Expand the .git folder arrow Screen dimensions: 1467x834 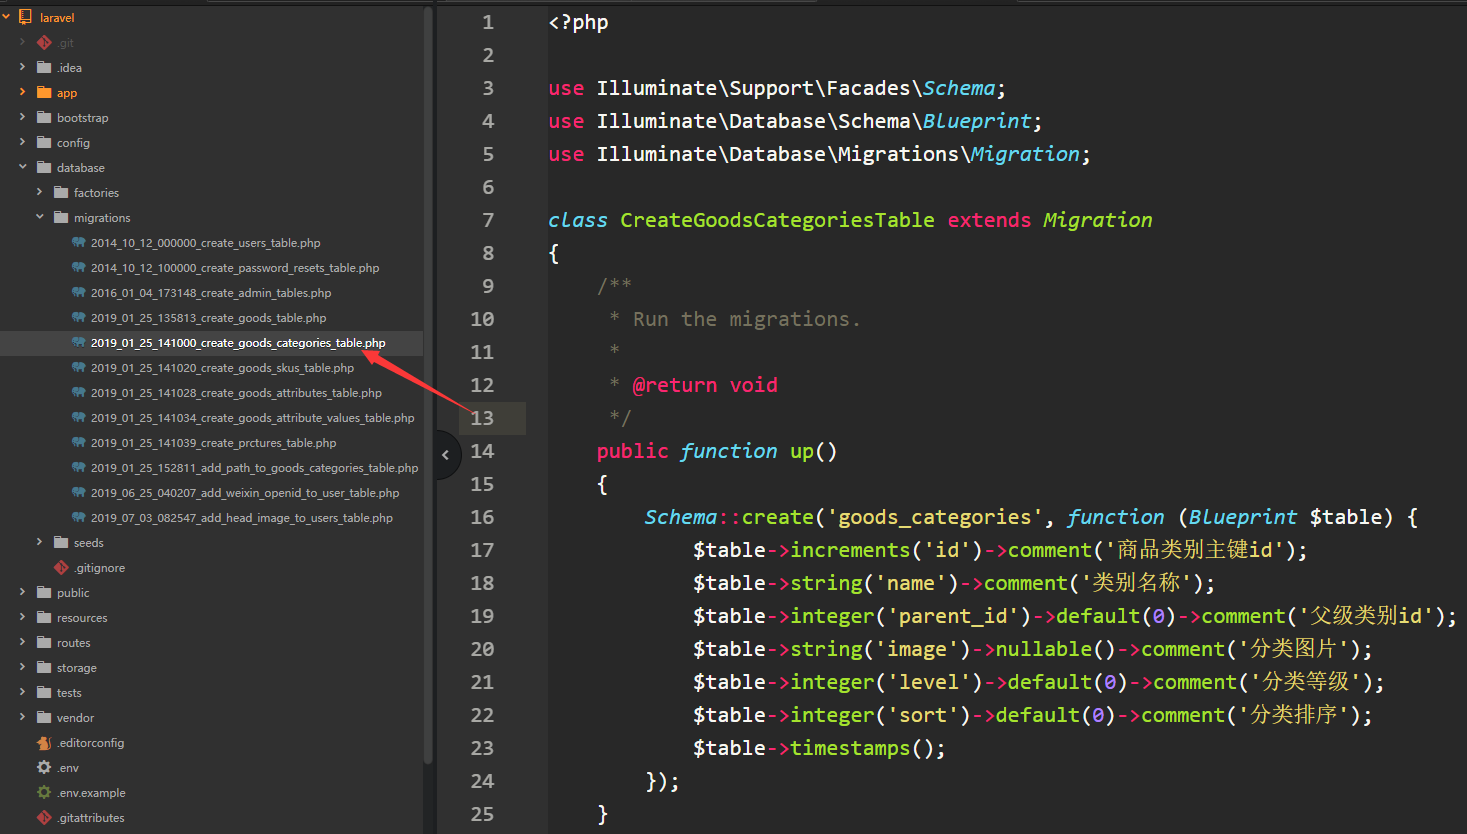[x=22, y=42]
